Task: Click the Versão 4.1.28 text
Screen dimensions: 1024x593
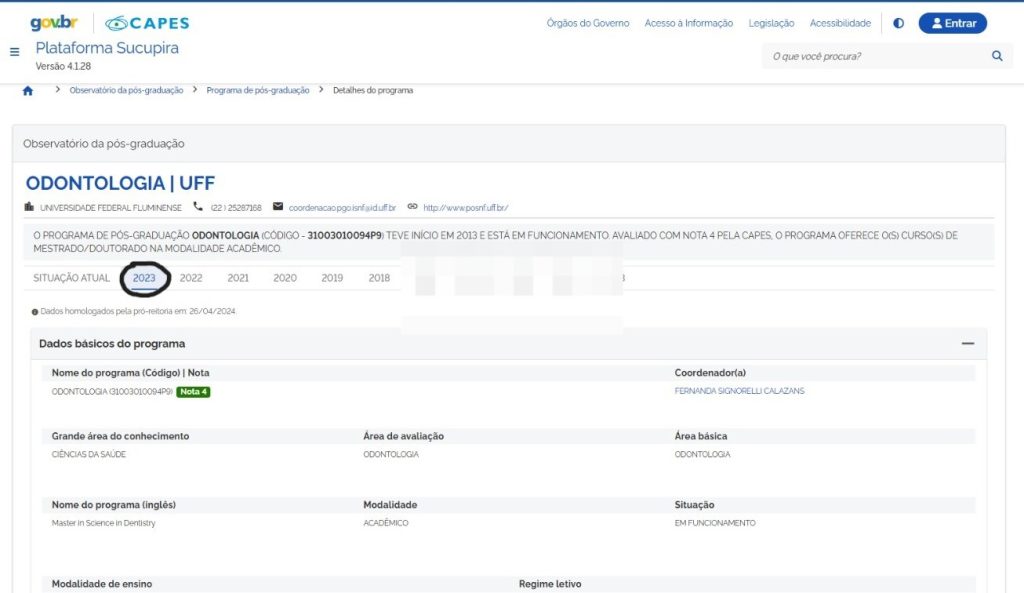Action: click(x=63, y=66)
